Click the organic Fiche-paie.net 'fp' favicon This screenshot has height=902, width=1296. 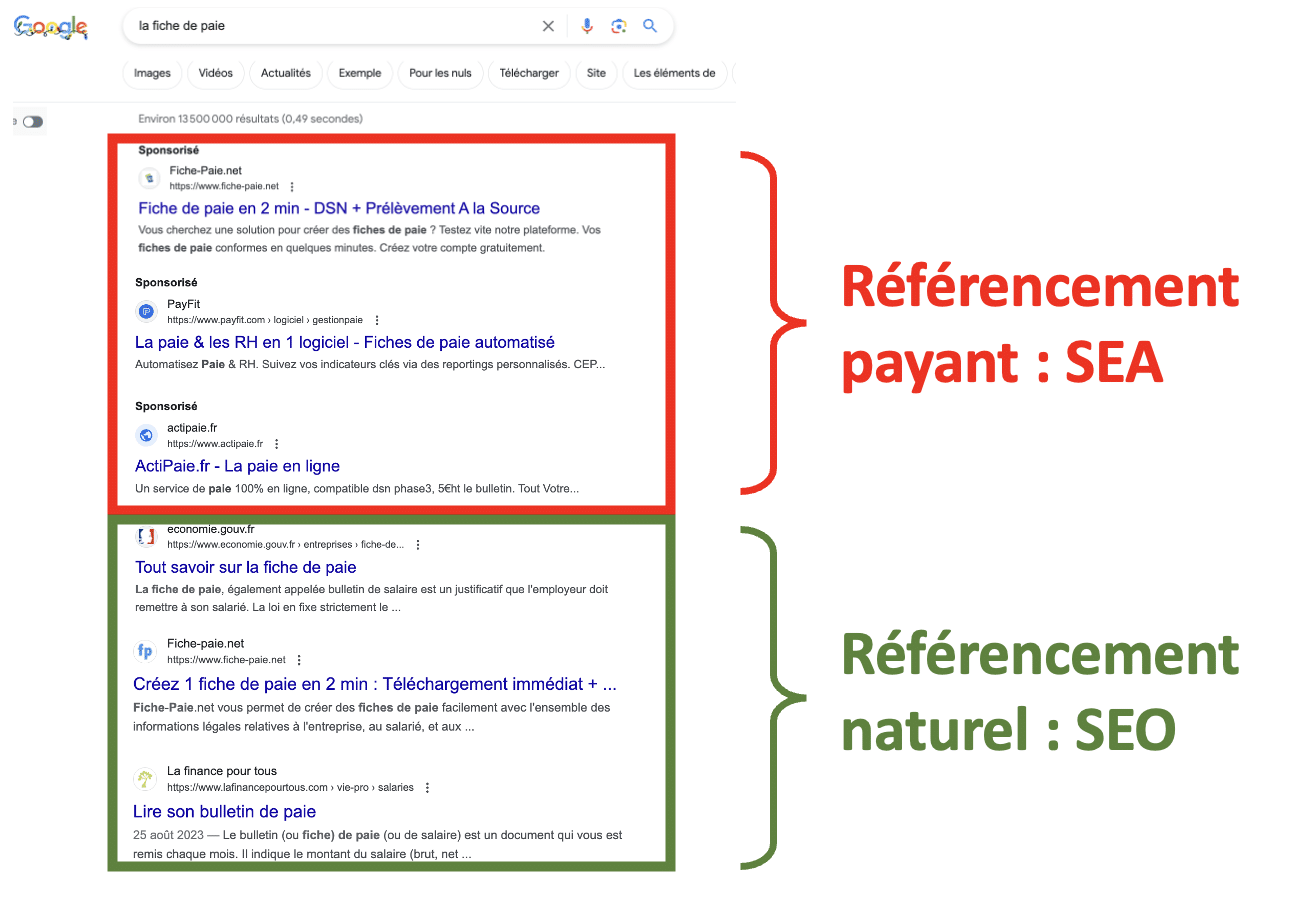145,652
